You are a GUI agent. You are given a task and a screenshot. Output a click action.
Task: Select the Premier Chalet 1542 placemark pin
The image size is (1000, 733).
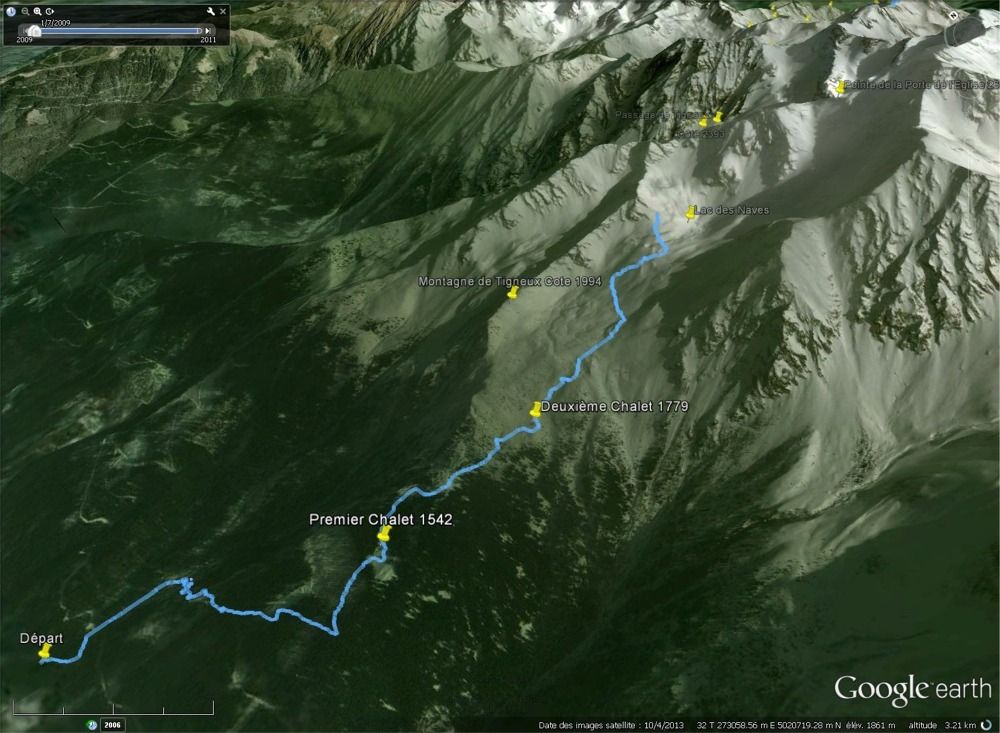383,534
